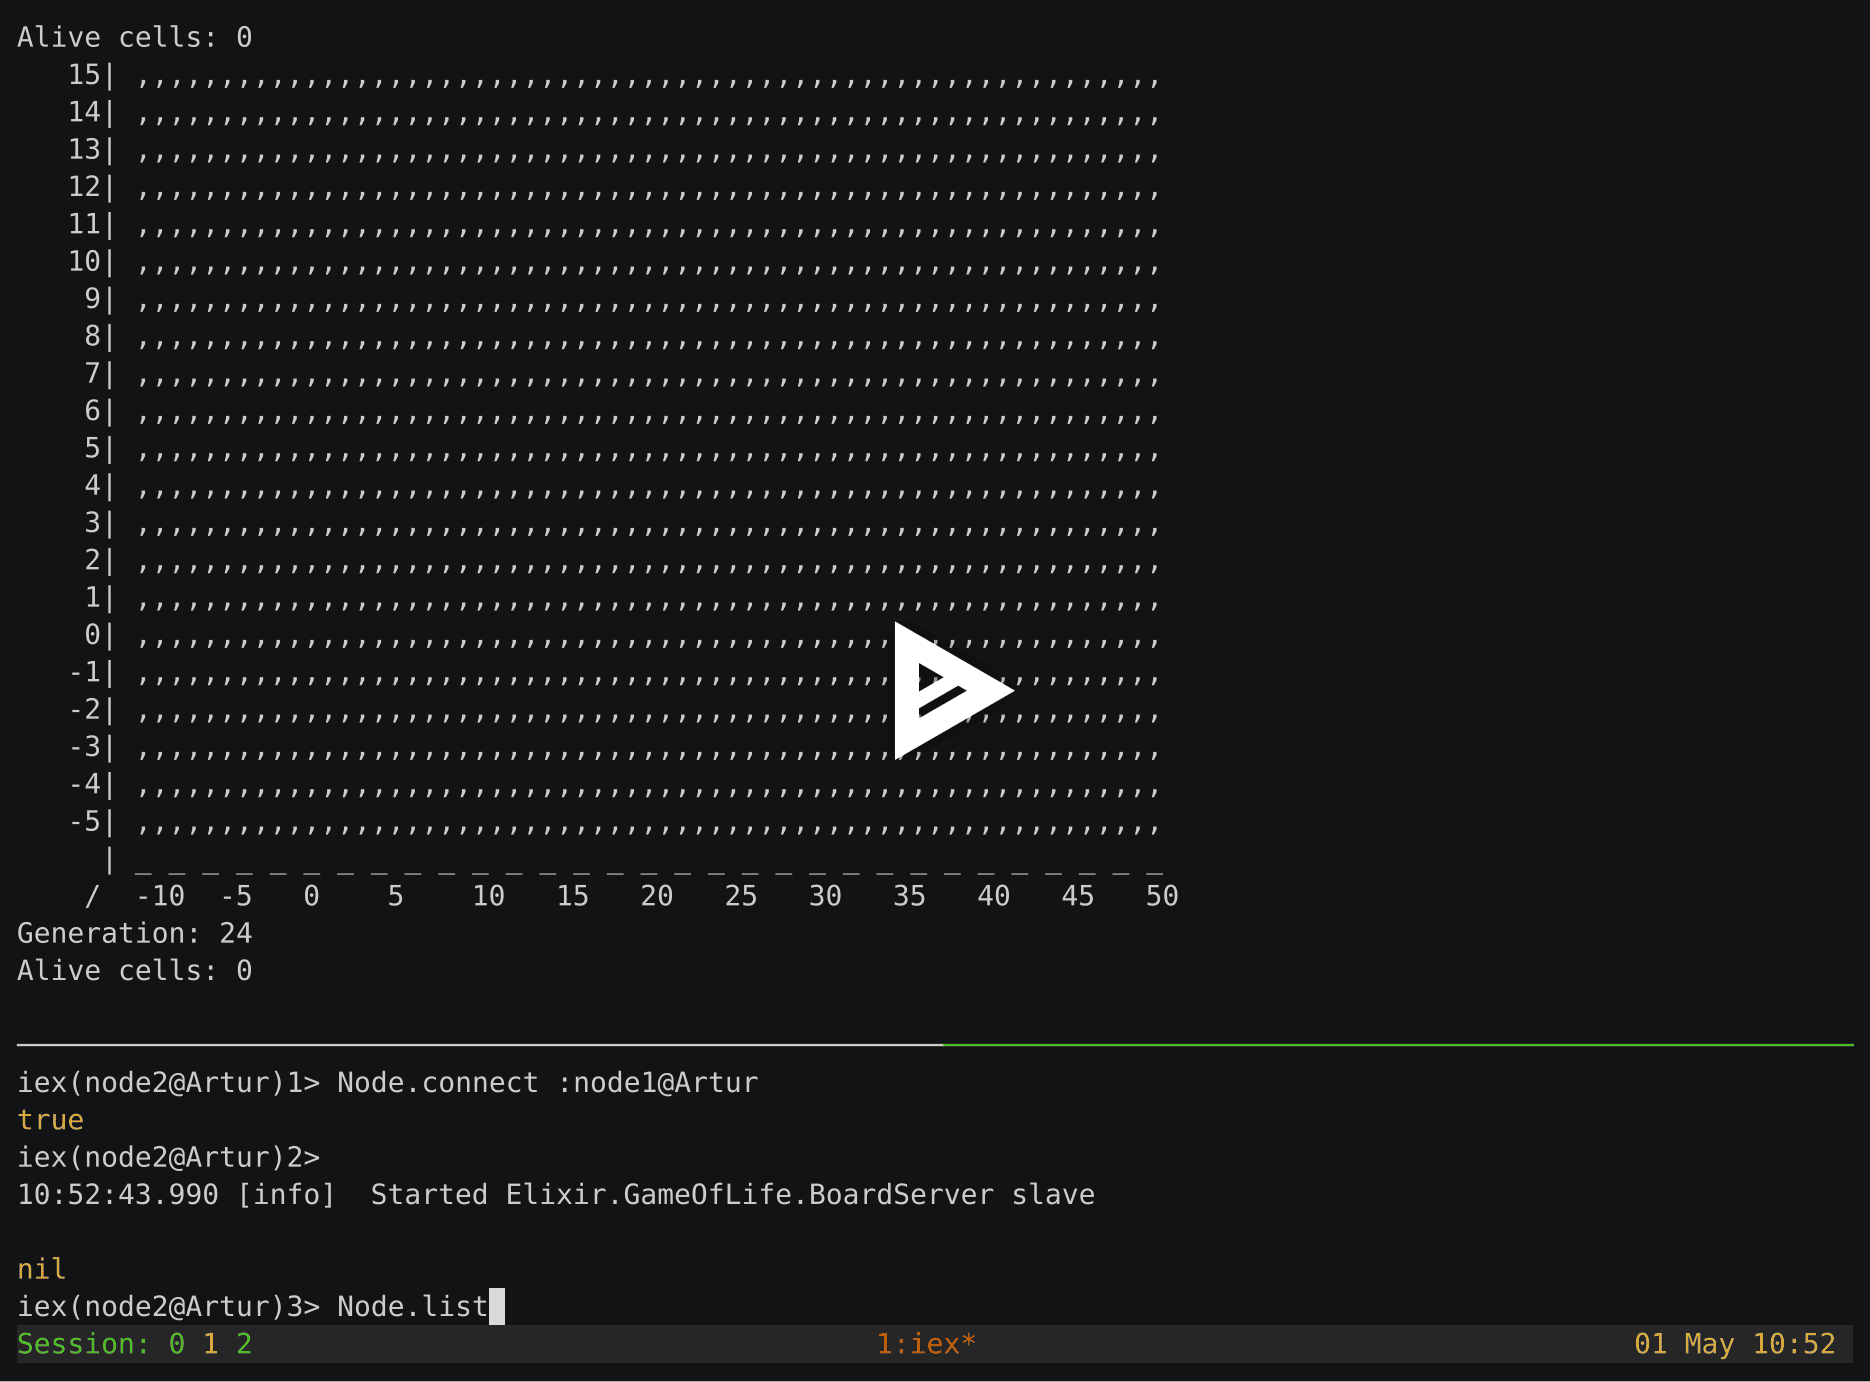
Task: Click the true output text
Action: point(50,1119)
